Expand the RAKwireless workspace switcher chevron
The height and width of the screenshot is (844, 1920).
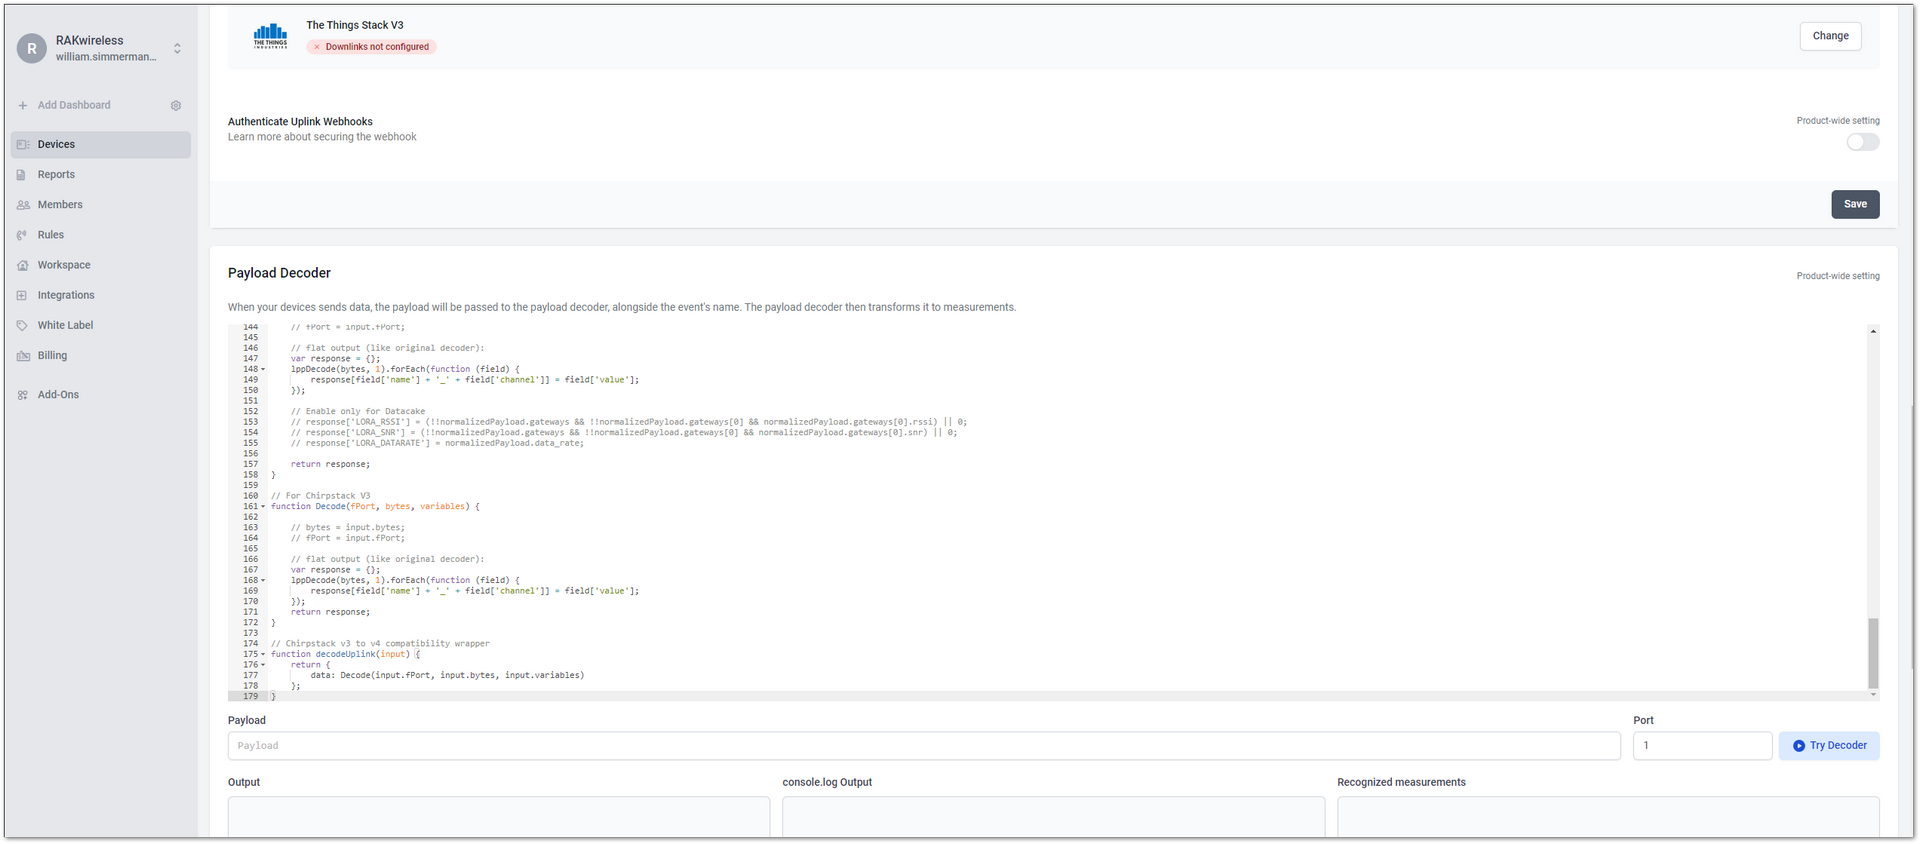177,48
